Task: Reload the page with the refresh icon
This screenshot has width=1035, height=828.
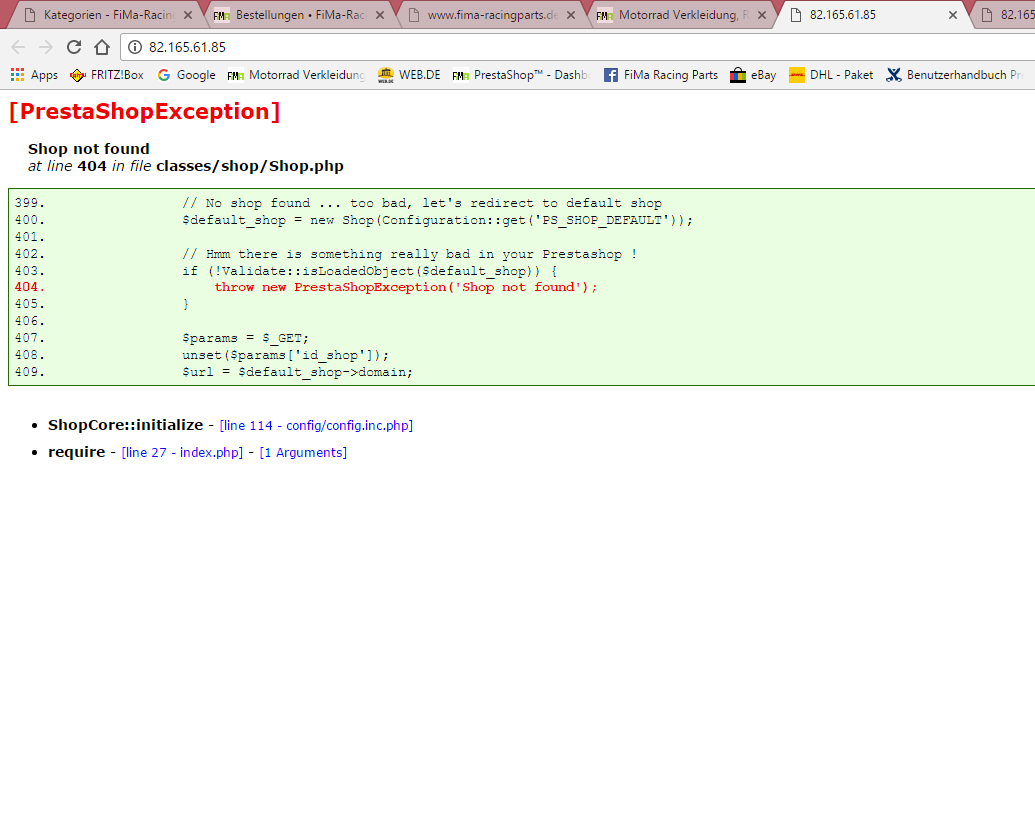Action: 74,47
